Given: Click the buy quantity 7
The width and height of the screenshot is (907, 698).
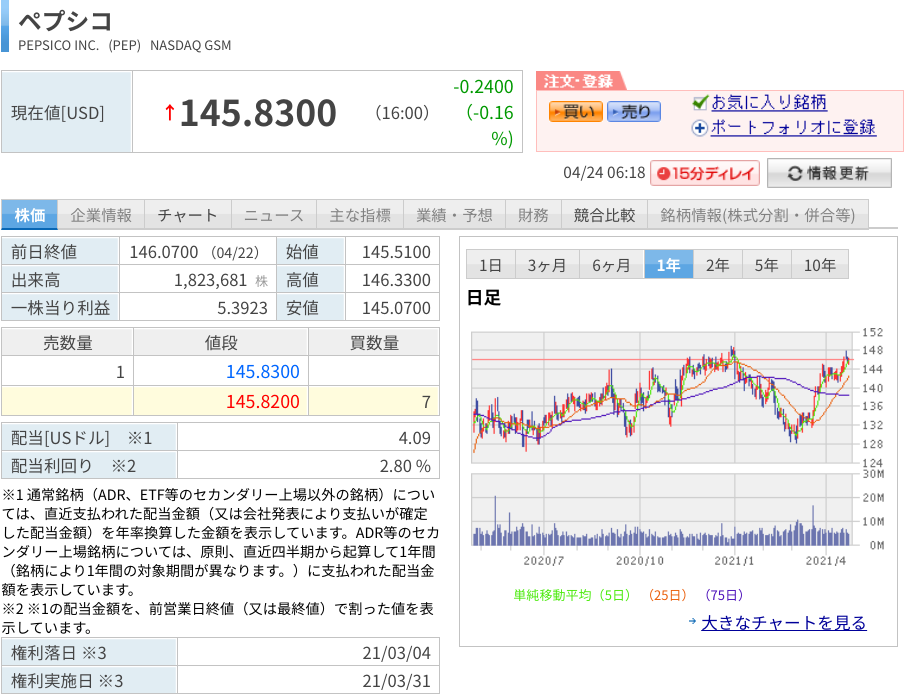Looking at the screenshot, I should tap(426, 401).
